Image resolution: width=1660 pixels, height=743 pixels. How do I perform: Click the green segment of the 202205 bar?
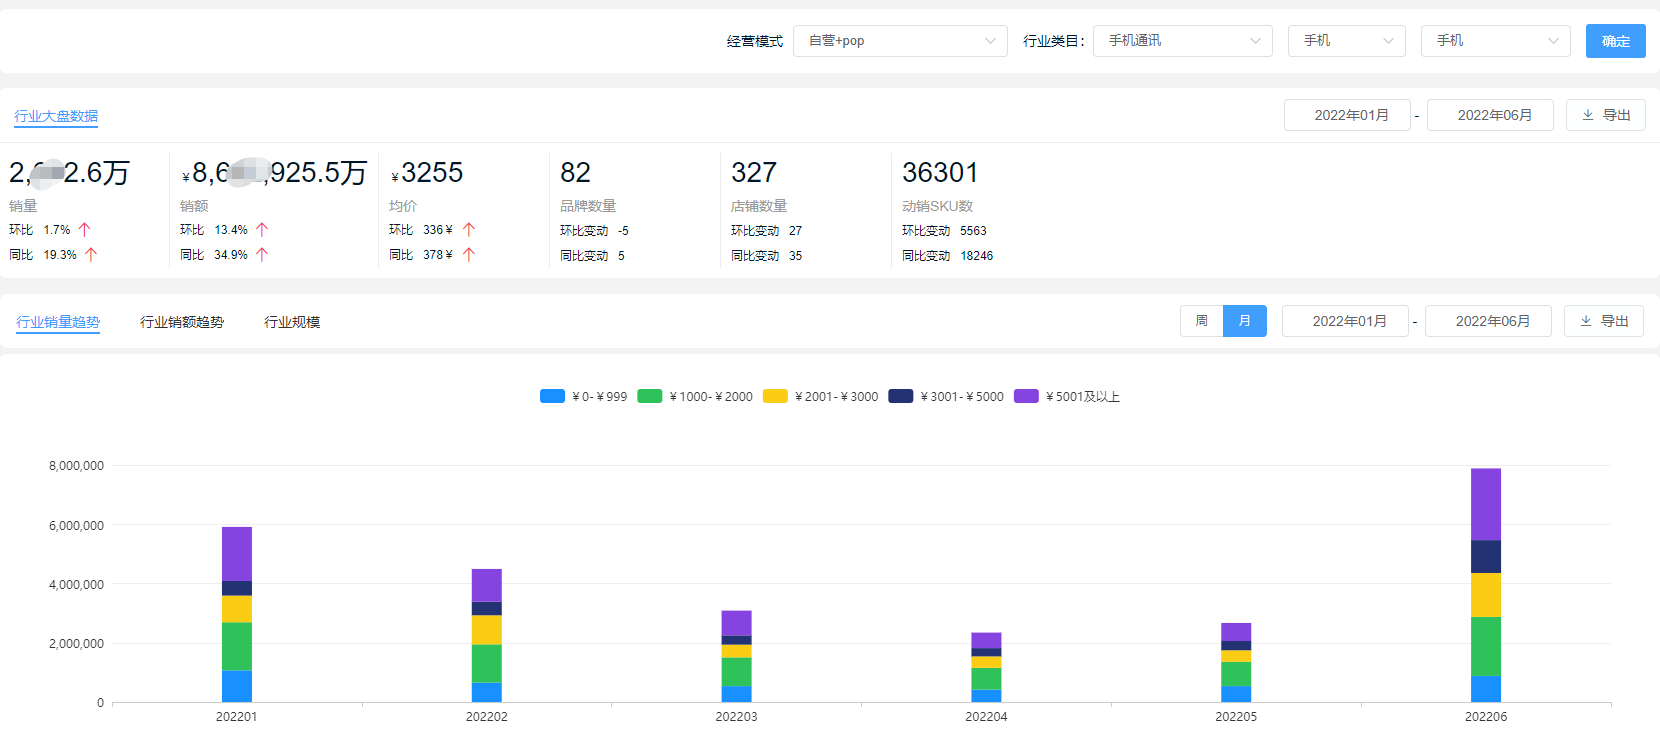(1236, 674)
